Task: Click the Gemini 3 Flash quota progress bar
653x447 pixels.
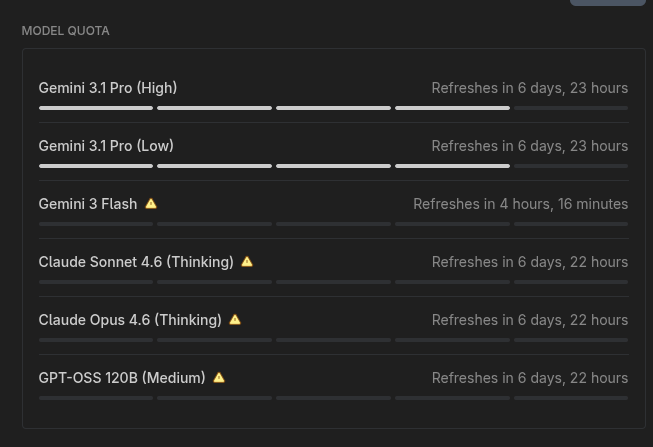Action: (x=333, y=224)
